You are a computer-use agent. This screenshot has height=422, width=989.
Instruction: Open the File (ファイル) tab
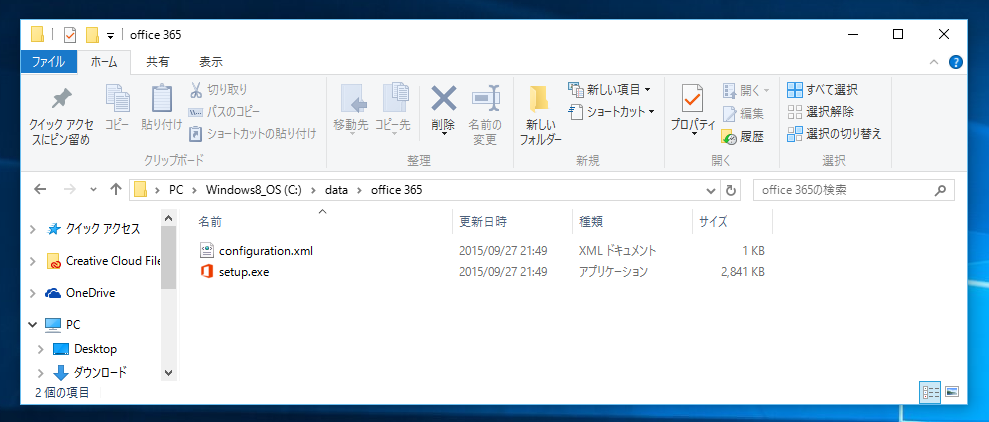point(48,62)
